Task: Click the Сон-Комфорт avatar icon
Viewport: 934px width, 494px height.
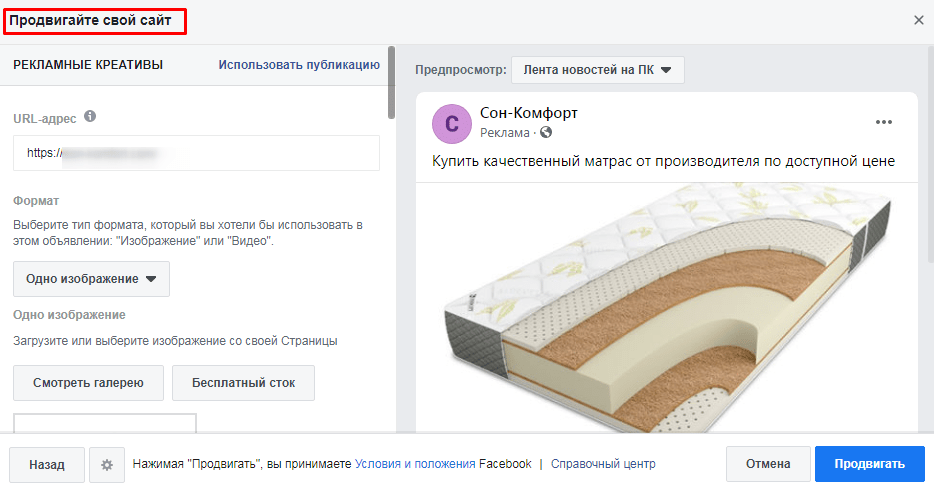Action: (451, 123)
